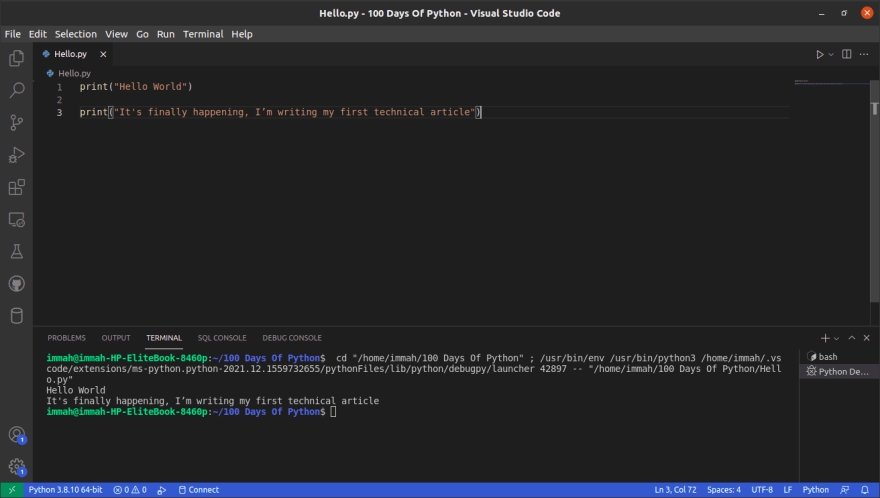This screenshot has height=498, width=880.
Task: Select Python 3.8.10 64-bit interpreter
Action: tap(65, 490)
